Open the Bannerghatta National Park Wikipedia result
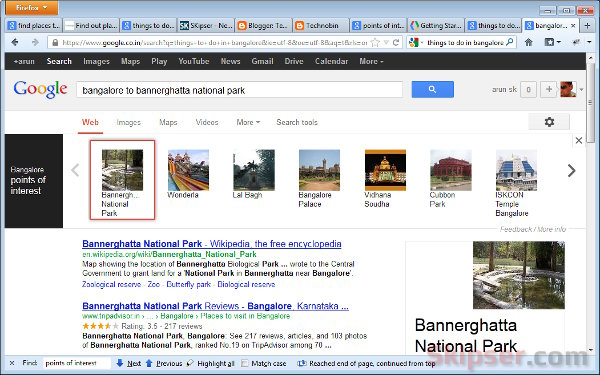The image size is (600, 375). tap(212, 244)
